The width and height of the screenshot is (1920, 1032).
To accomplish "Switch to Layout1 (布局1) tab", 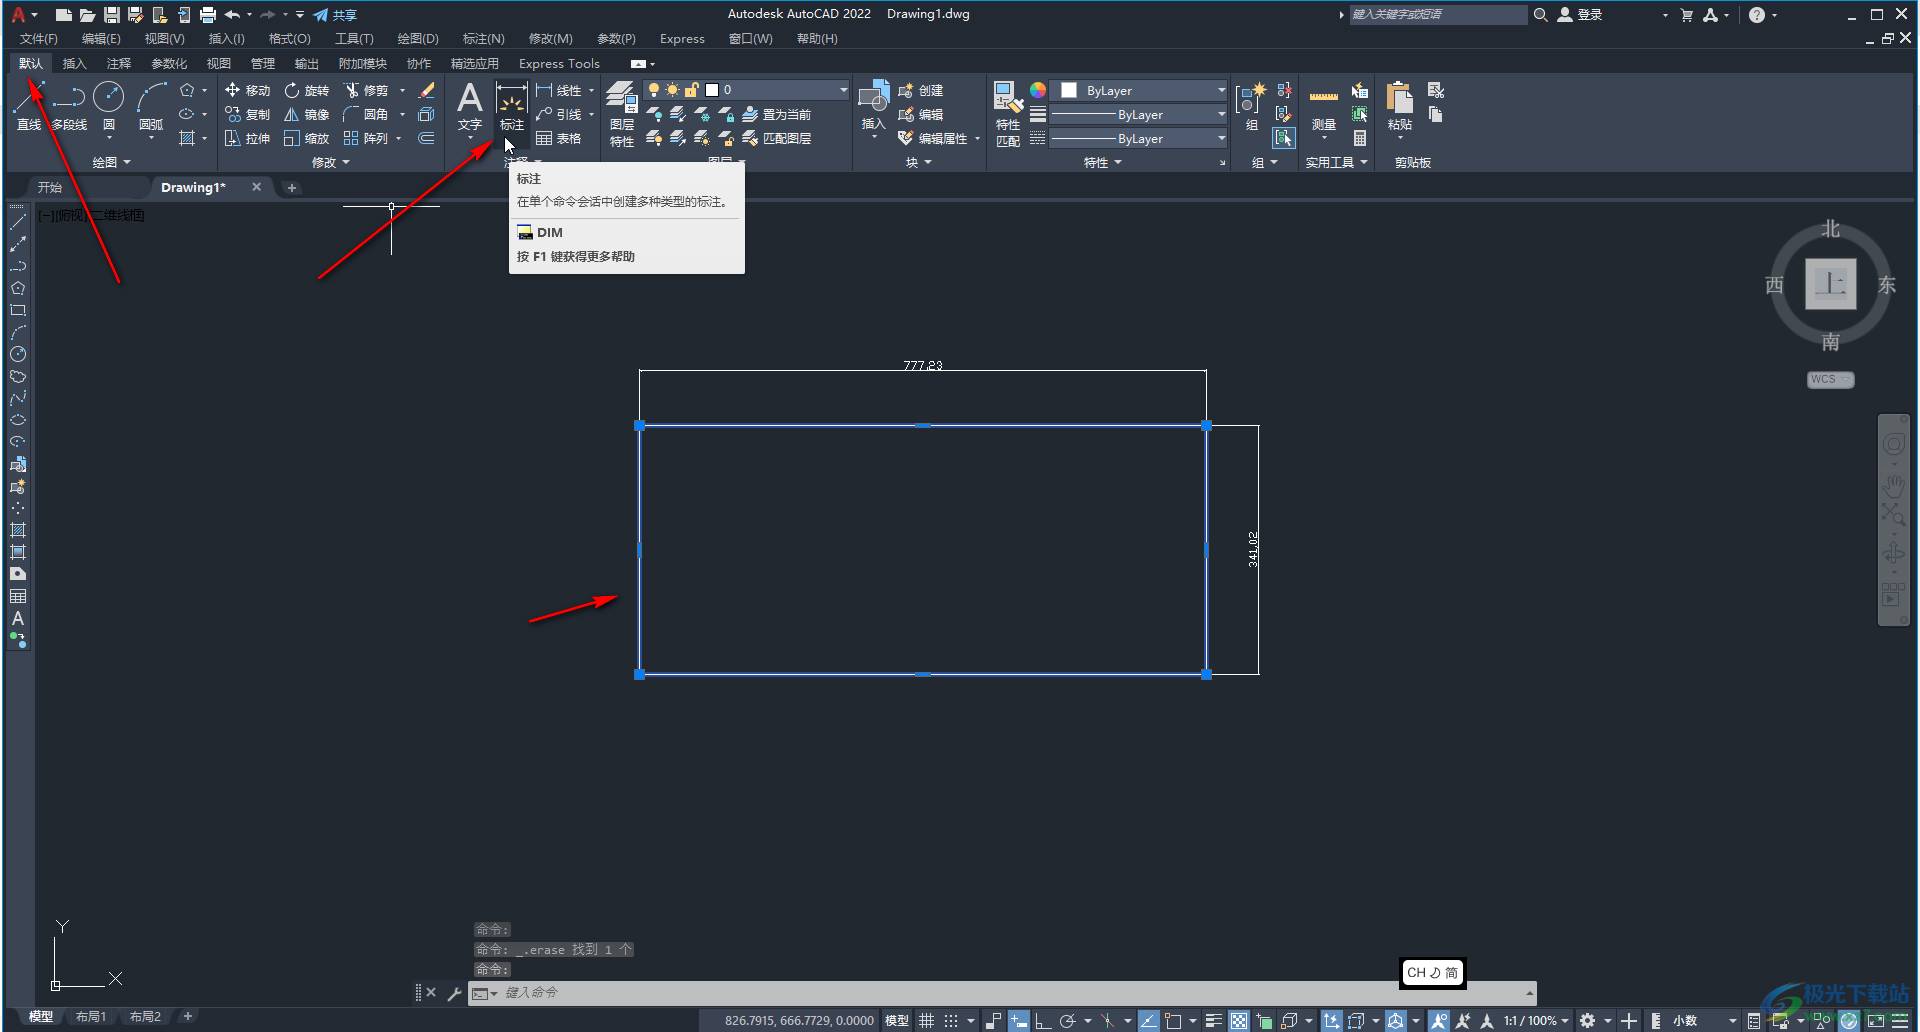I will pyautogui.click(x=91, y=1016).
